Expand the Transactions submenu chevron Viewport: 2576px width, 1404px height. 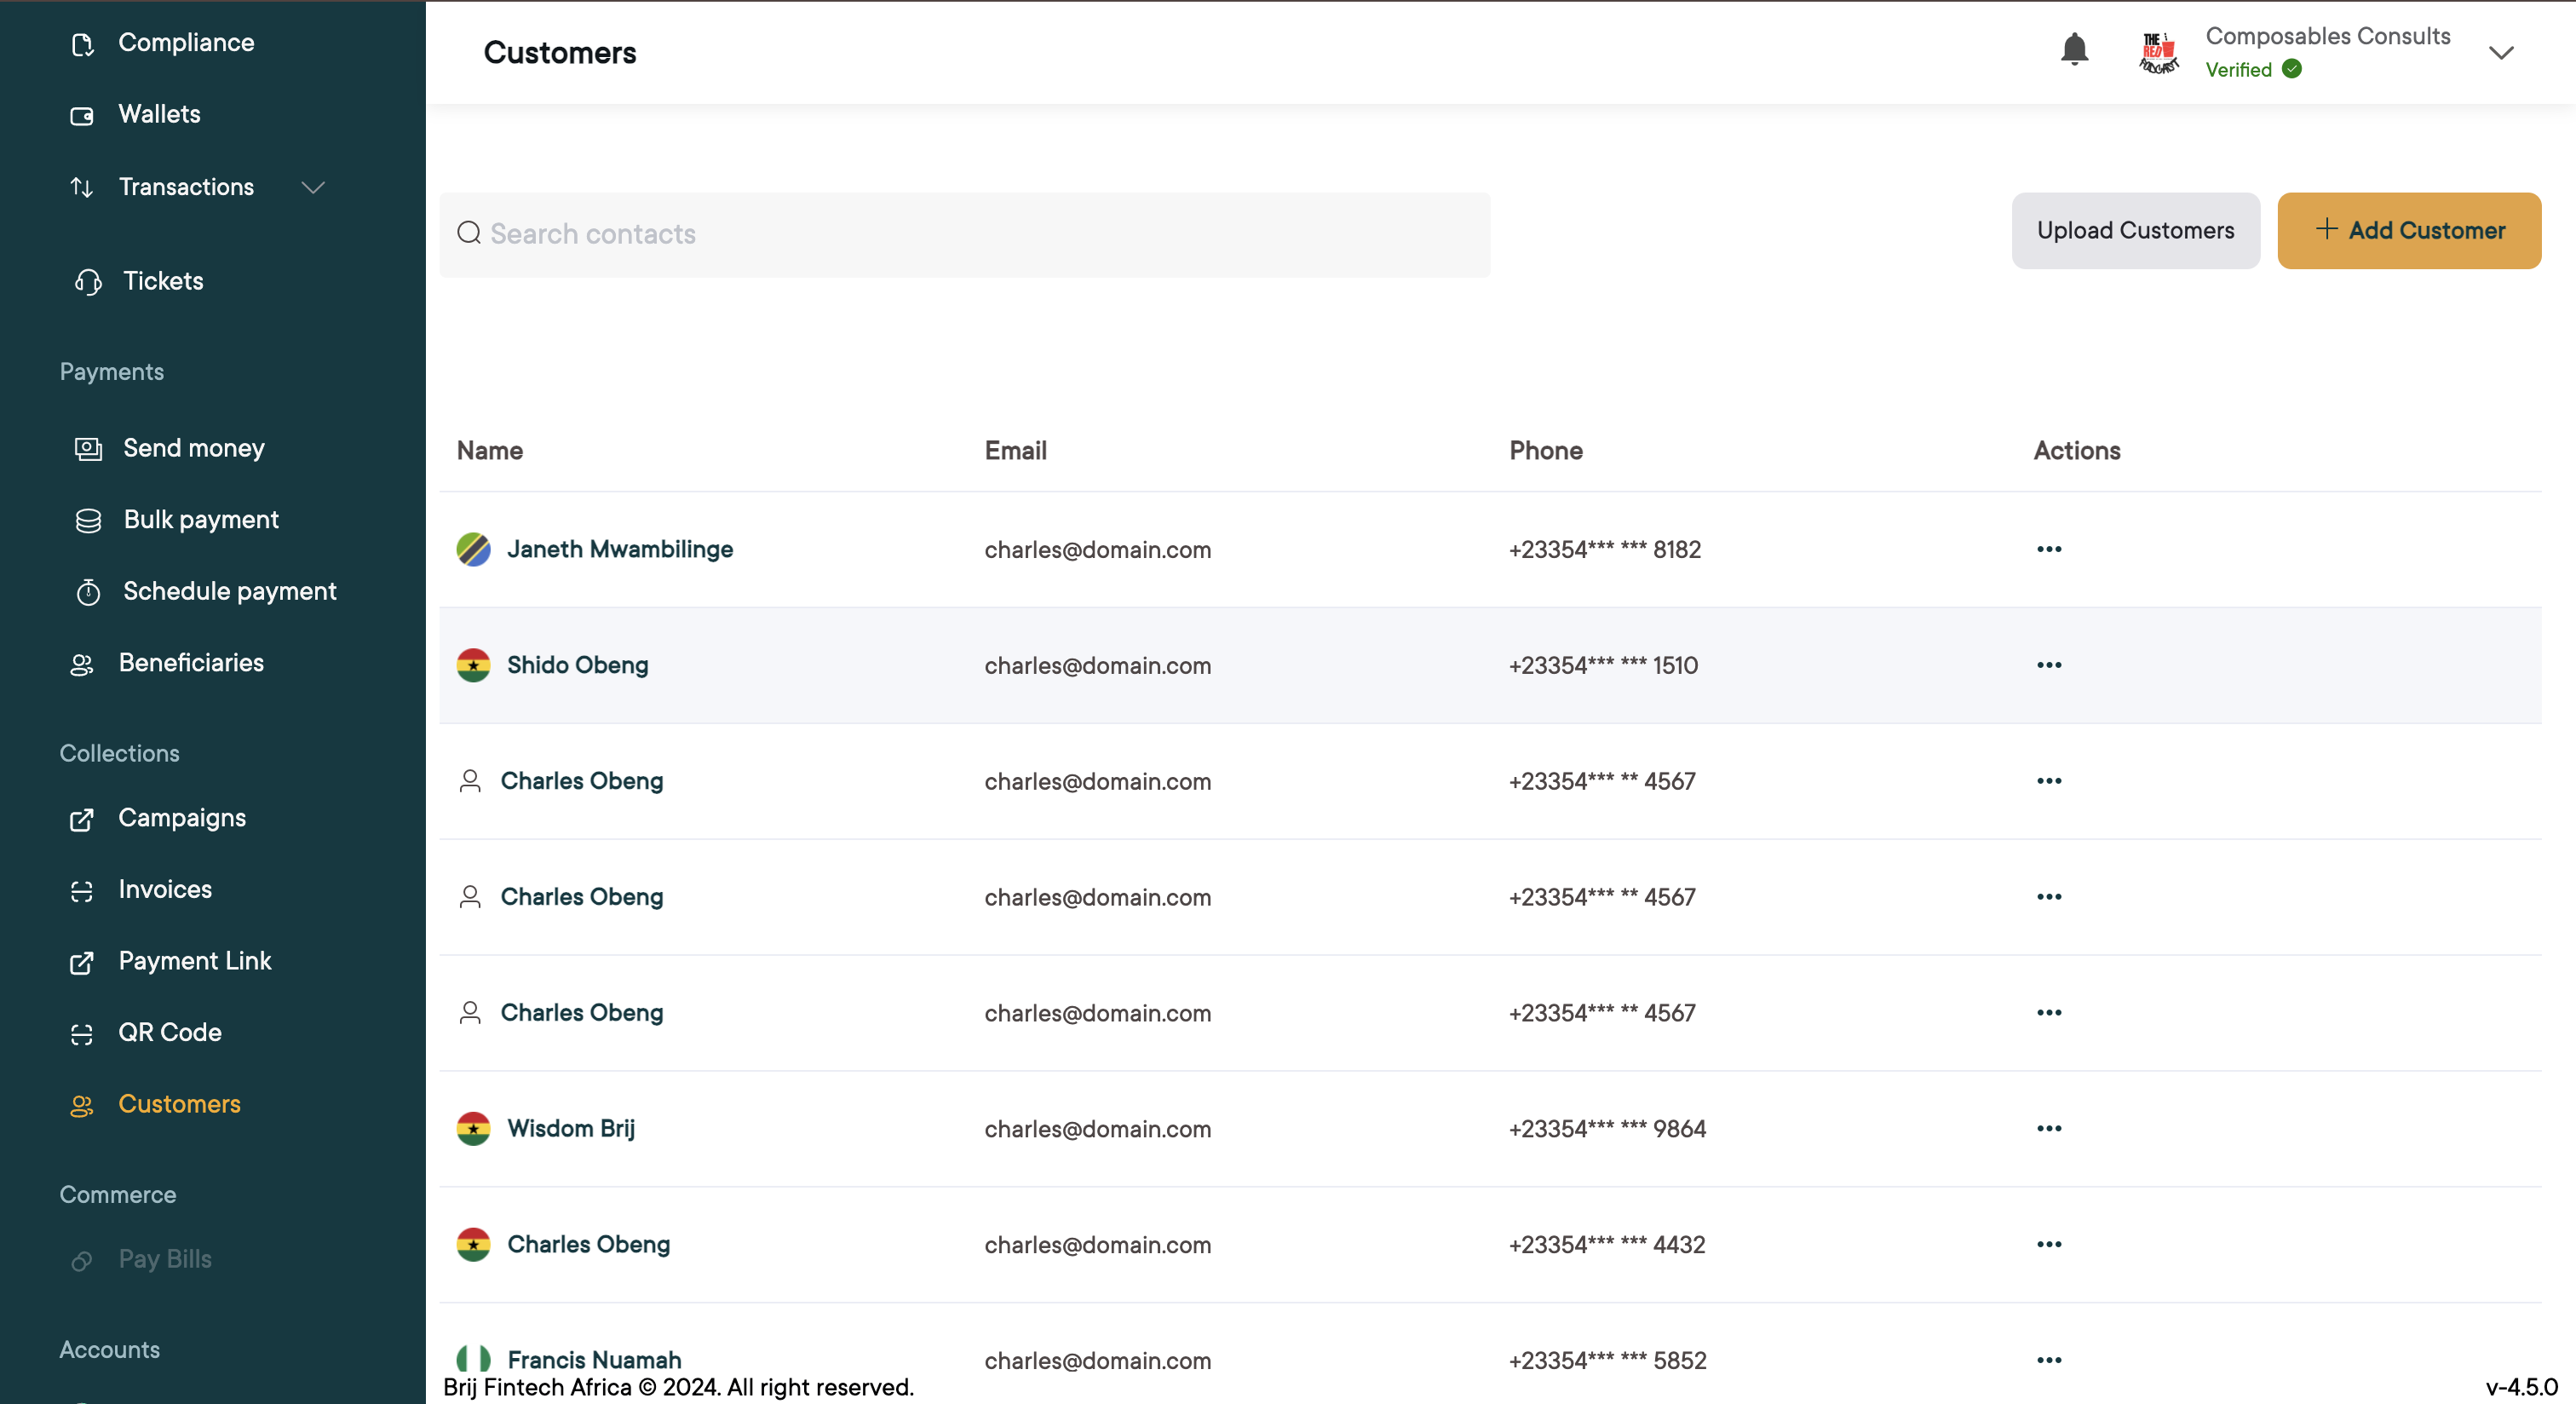313,187
